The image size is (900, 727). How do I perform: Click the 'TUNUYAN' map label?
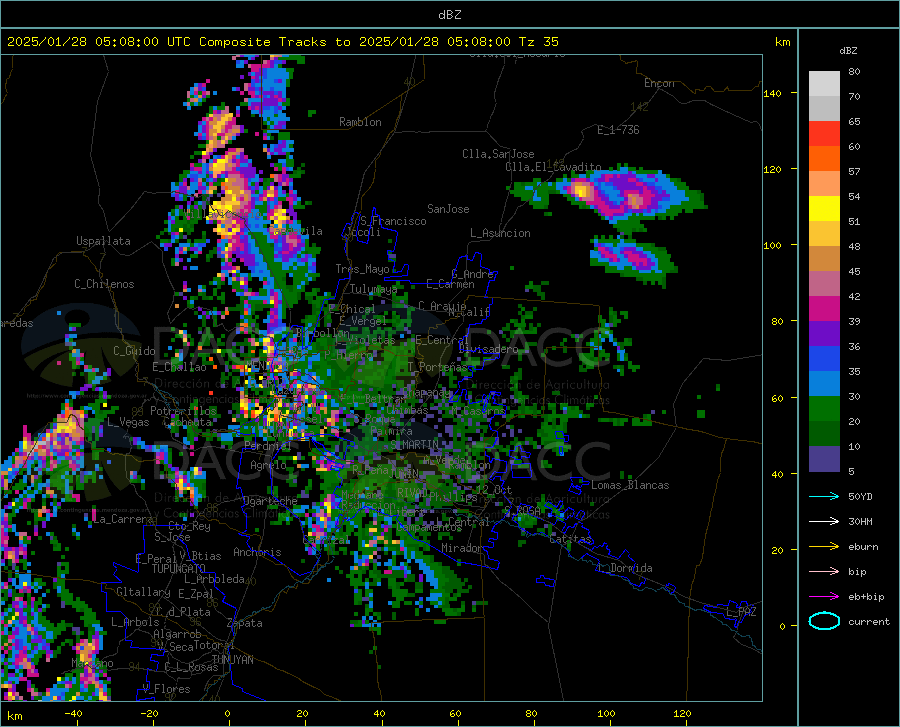[x=232, y=660]
